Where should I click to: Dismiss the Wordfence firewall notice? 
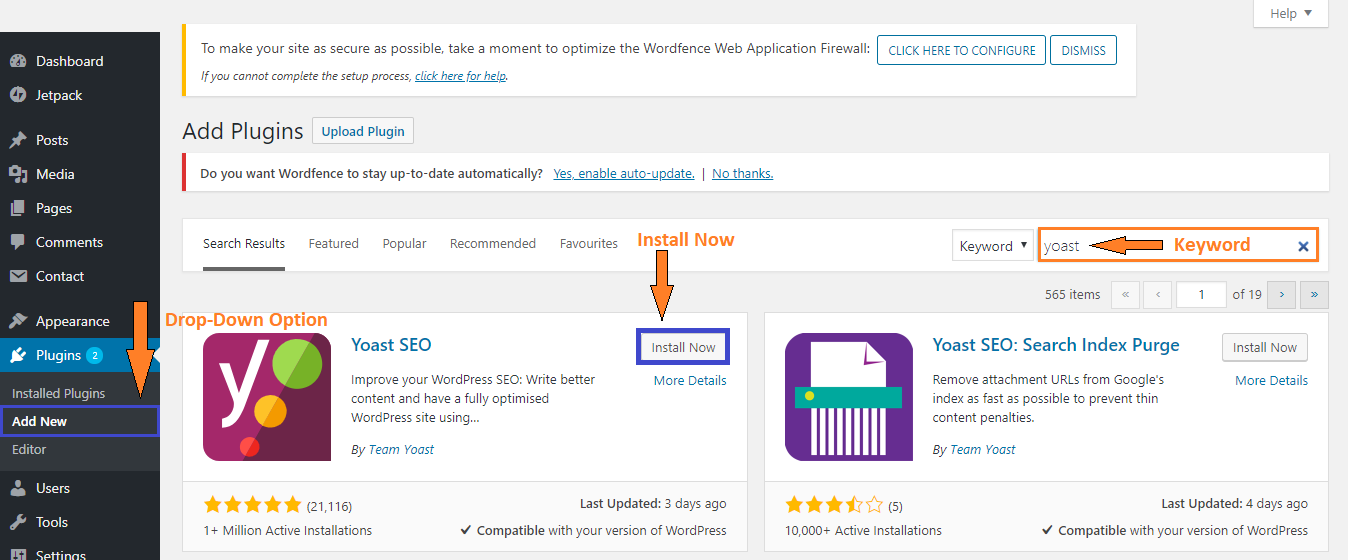(1083, 50)
